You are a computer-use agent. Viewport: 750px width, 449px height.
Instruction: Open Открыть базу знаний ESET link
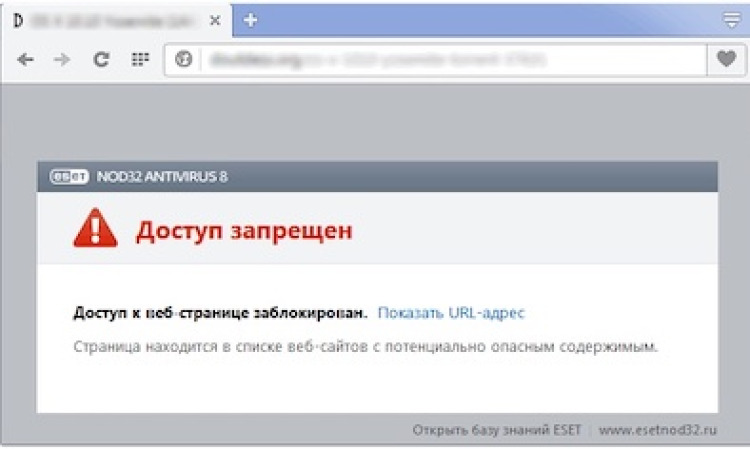pyautogui.click(x=496, y=430)
